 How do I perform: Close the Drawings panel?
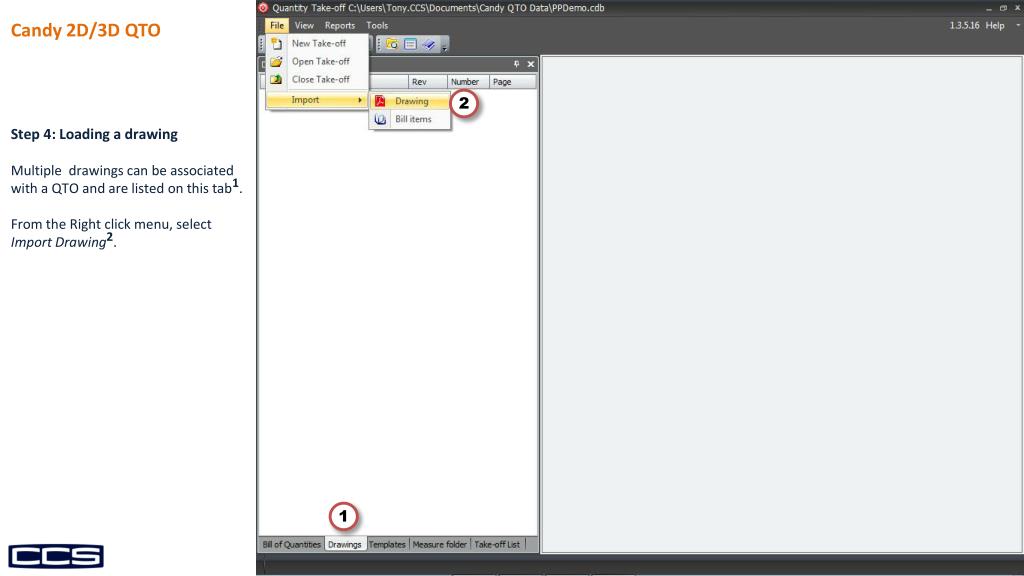531,64
